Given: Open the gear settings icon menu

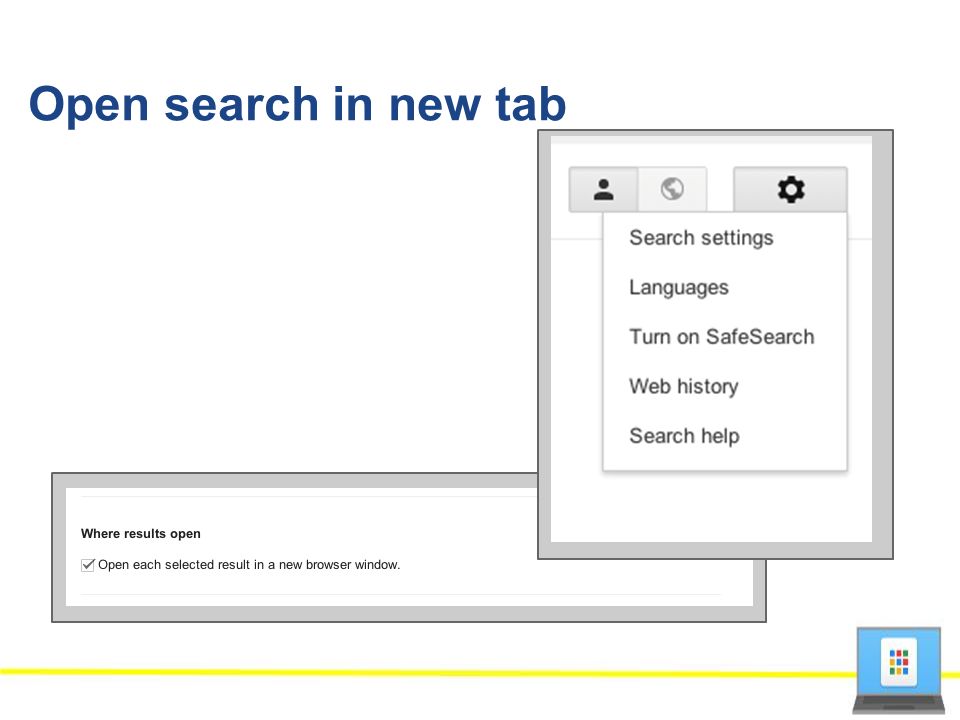Looking at the screenshot, I should point(790,189).
